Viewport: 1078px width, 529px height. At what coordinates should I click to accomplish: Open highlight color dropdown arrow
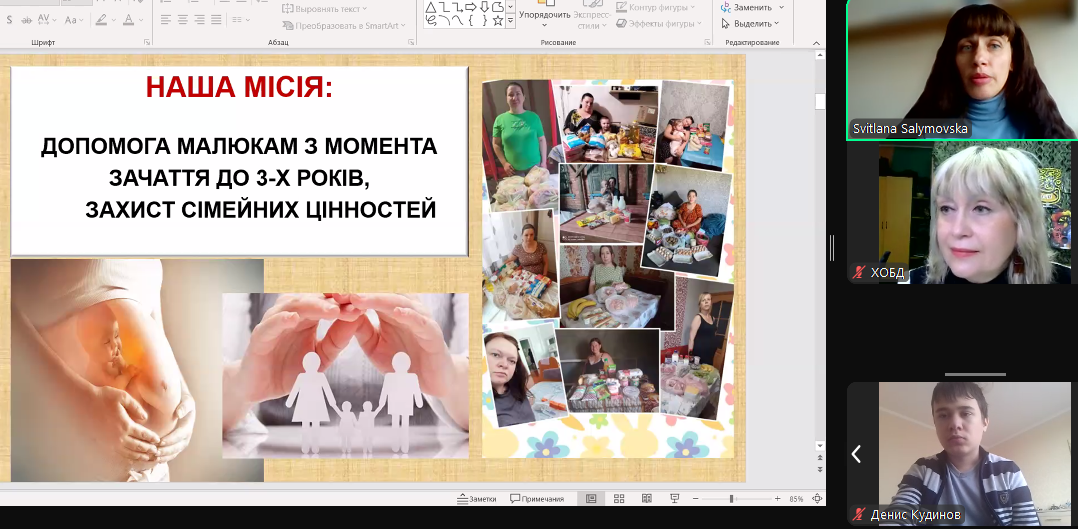tap(113, 20)
